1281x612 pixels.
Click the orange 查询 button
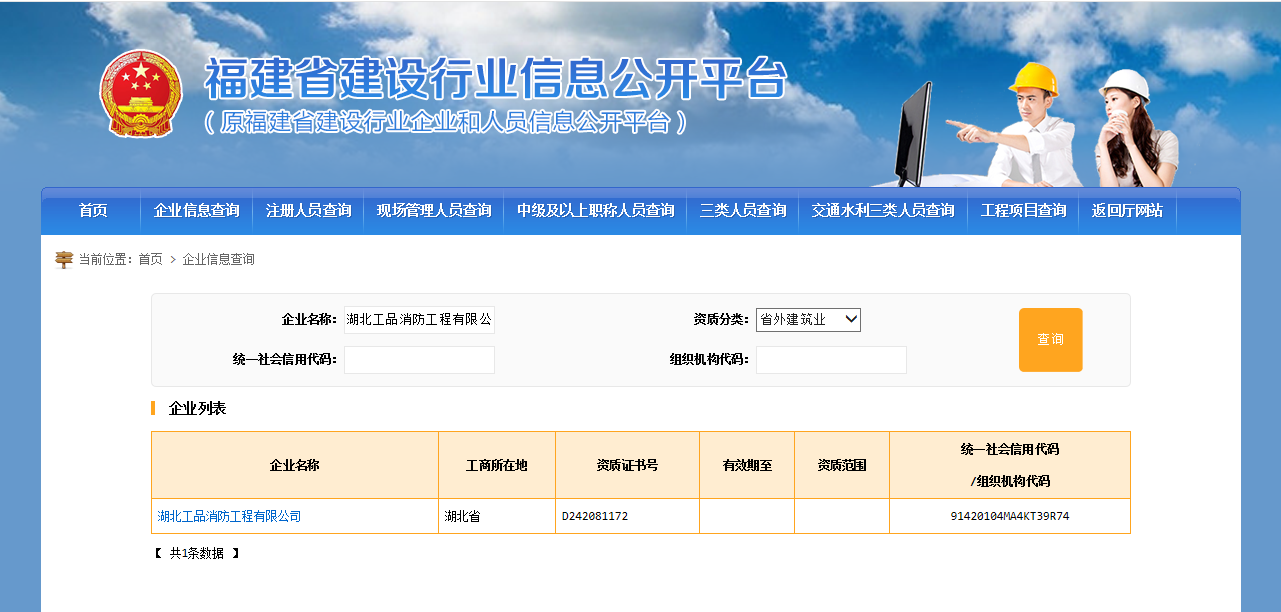[x=1051, y=340]
